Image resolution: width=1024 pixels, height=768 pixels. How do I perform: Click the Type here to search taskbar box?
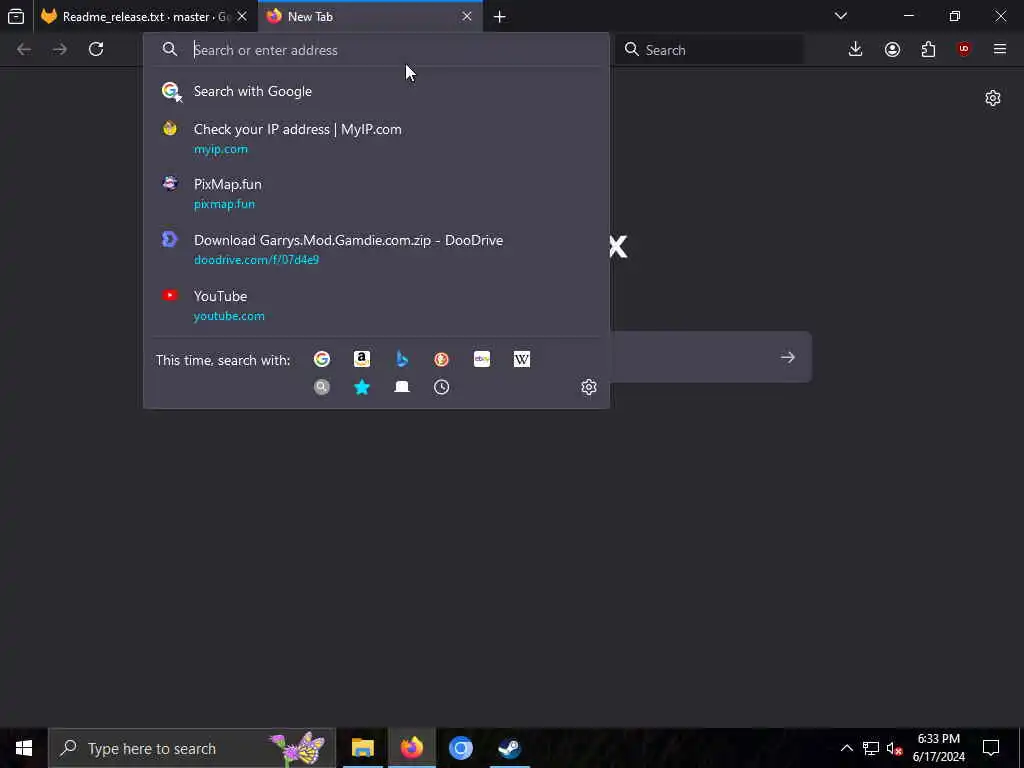(192, 748)
